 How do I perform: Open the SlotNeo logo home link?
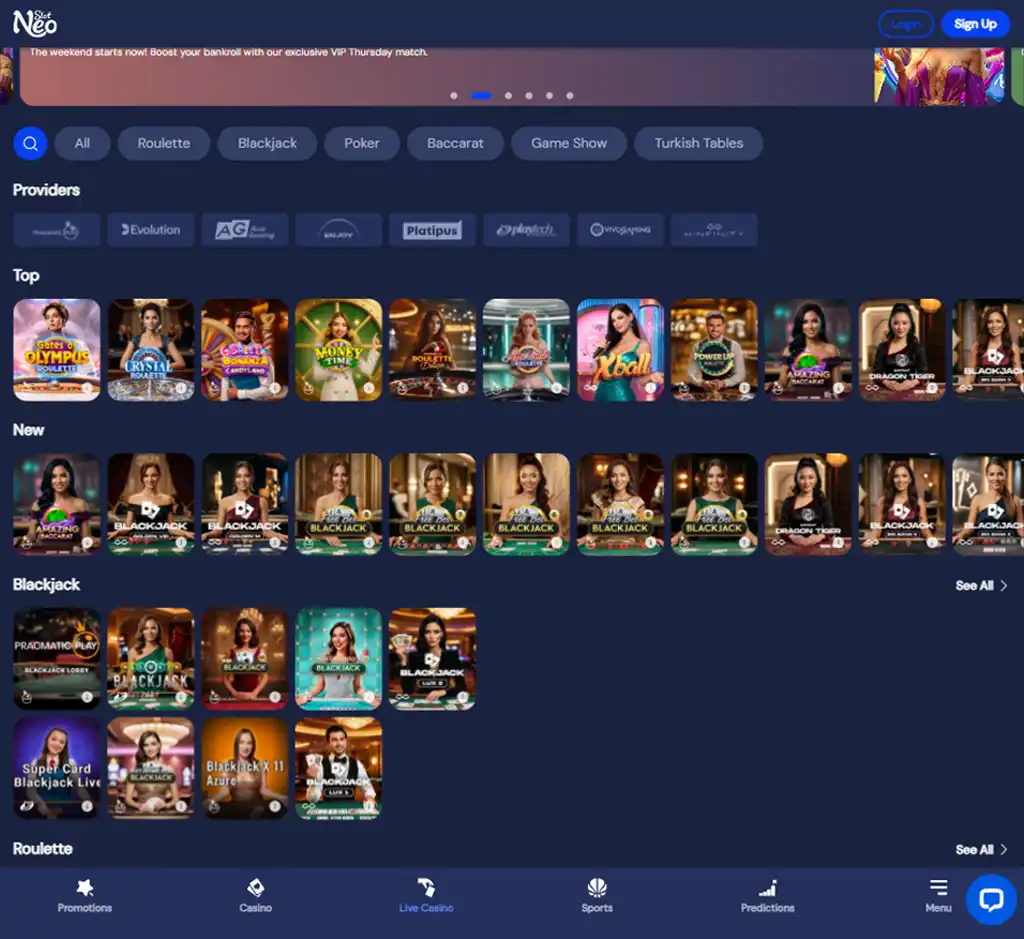35,24
